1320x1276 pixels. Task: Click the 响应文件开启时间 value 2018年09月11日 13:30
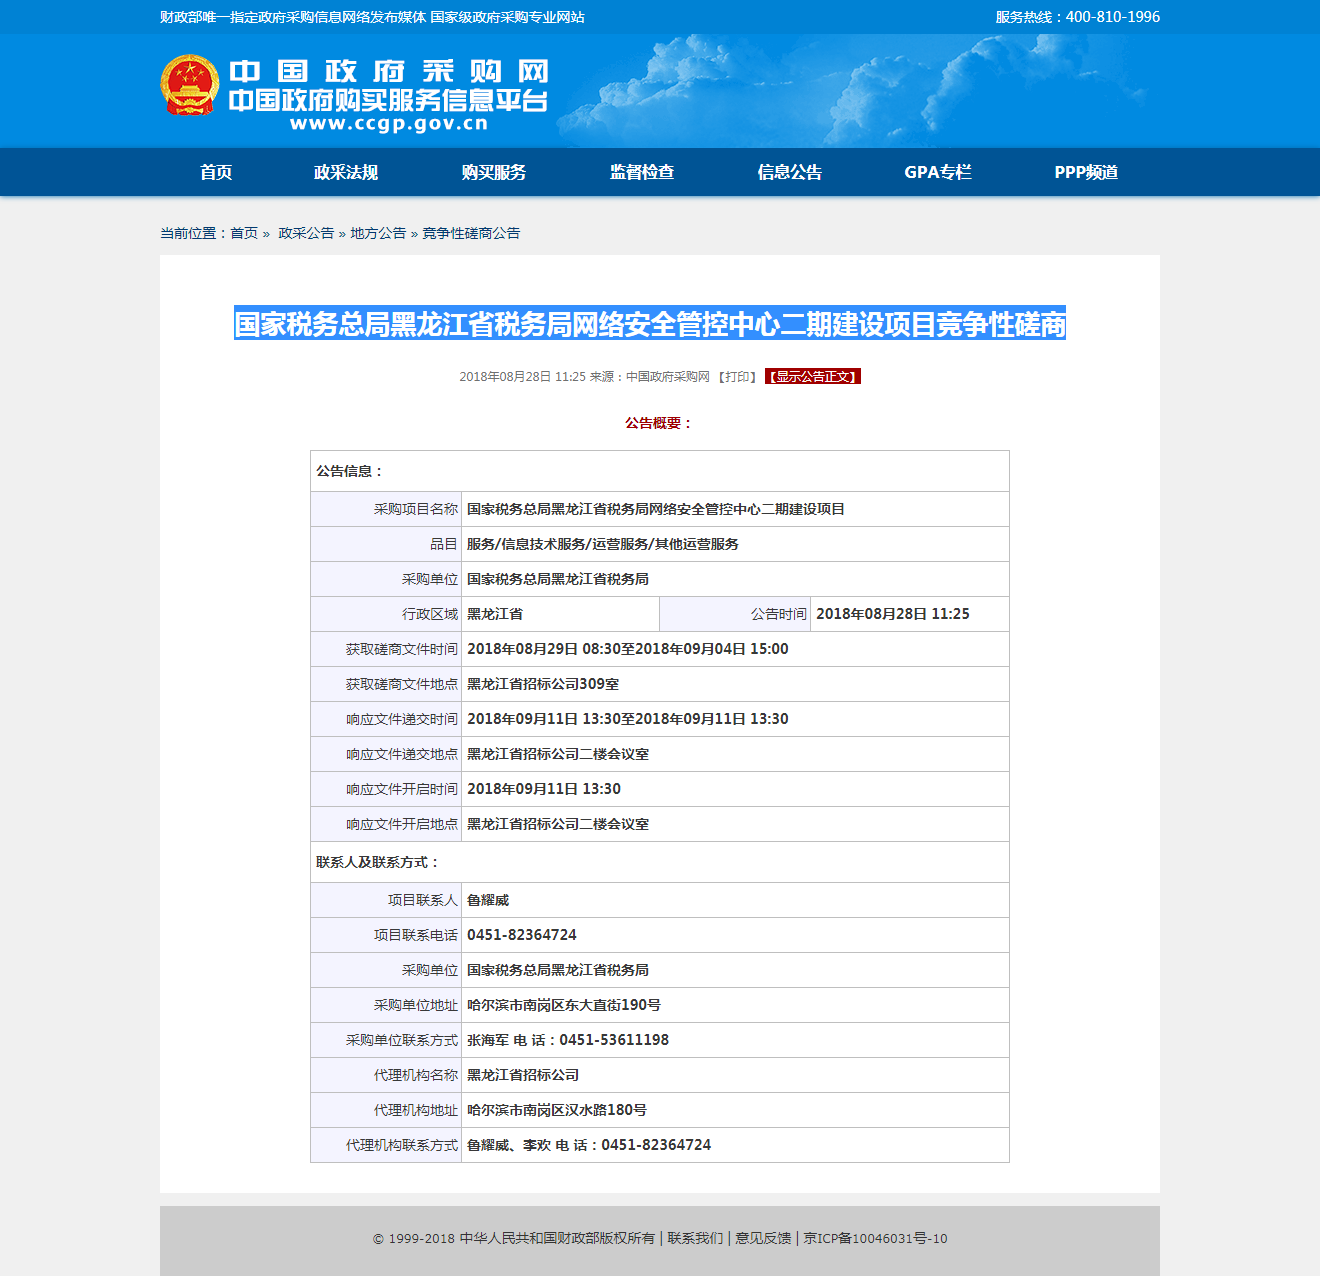(544, 789)
